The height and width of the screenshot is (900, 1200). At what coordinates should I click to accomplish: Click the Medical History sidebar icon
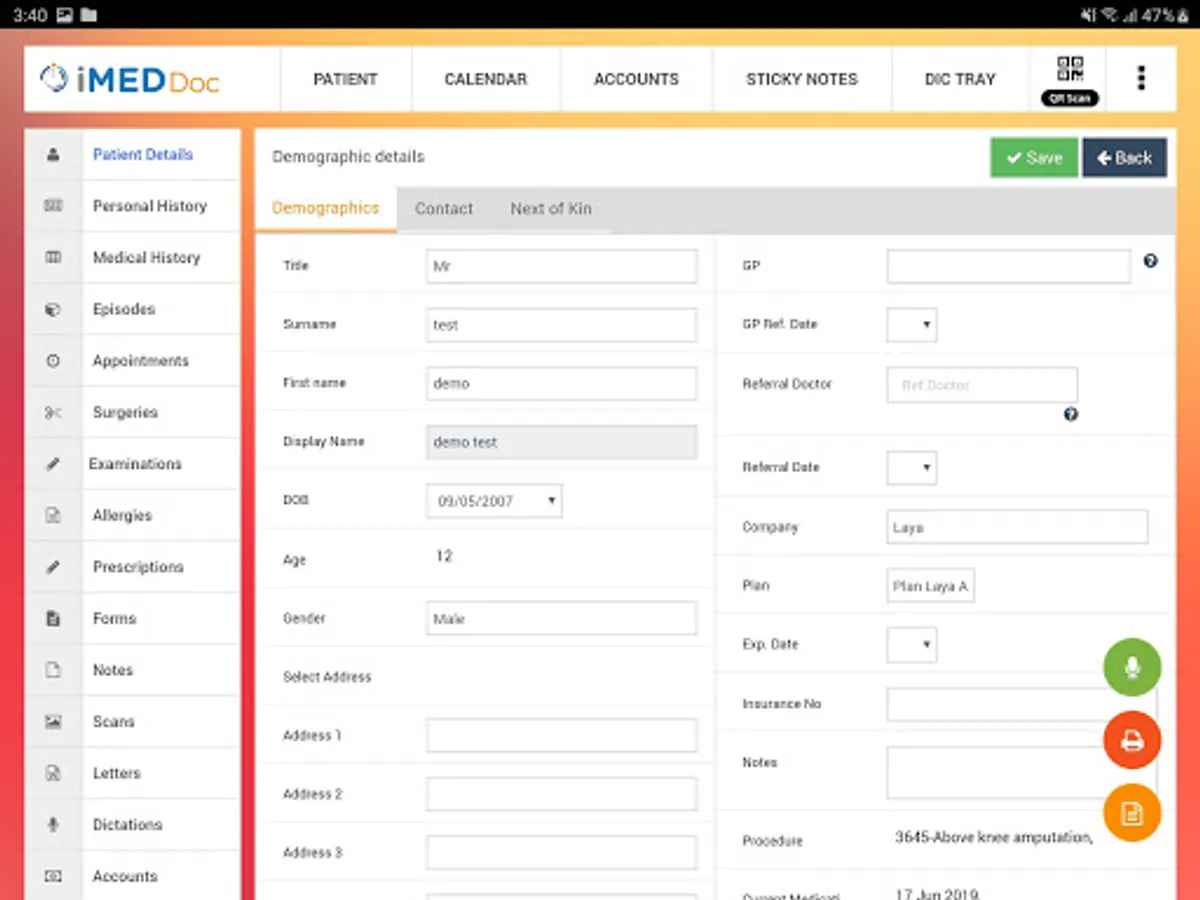53,258
